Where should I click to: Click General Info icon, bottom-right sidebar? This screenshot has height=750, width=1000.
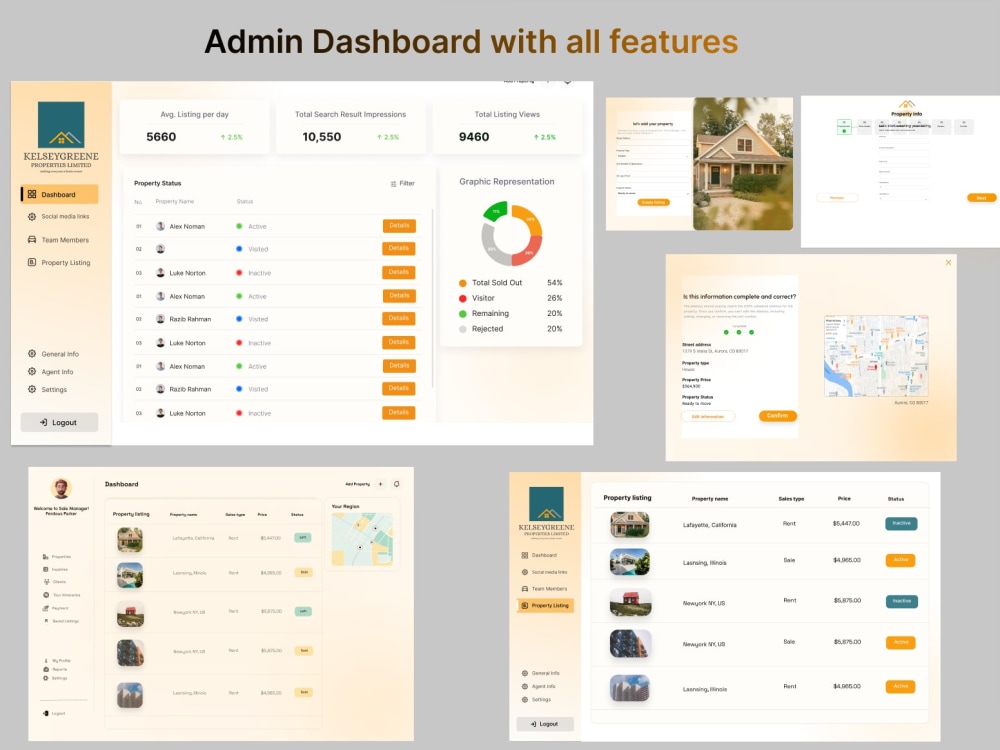(x=525, y=673)
